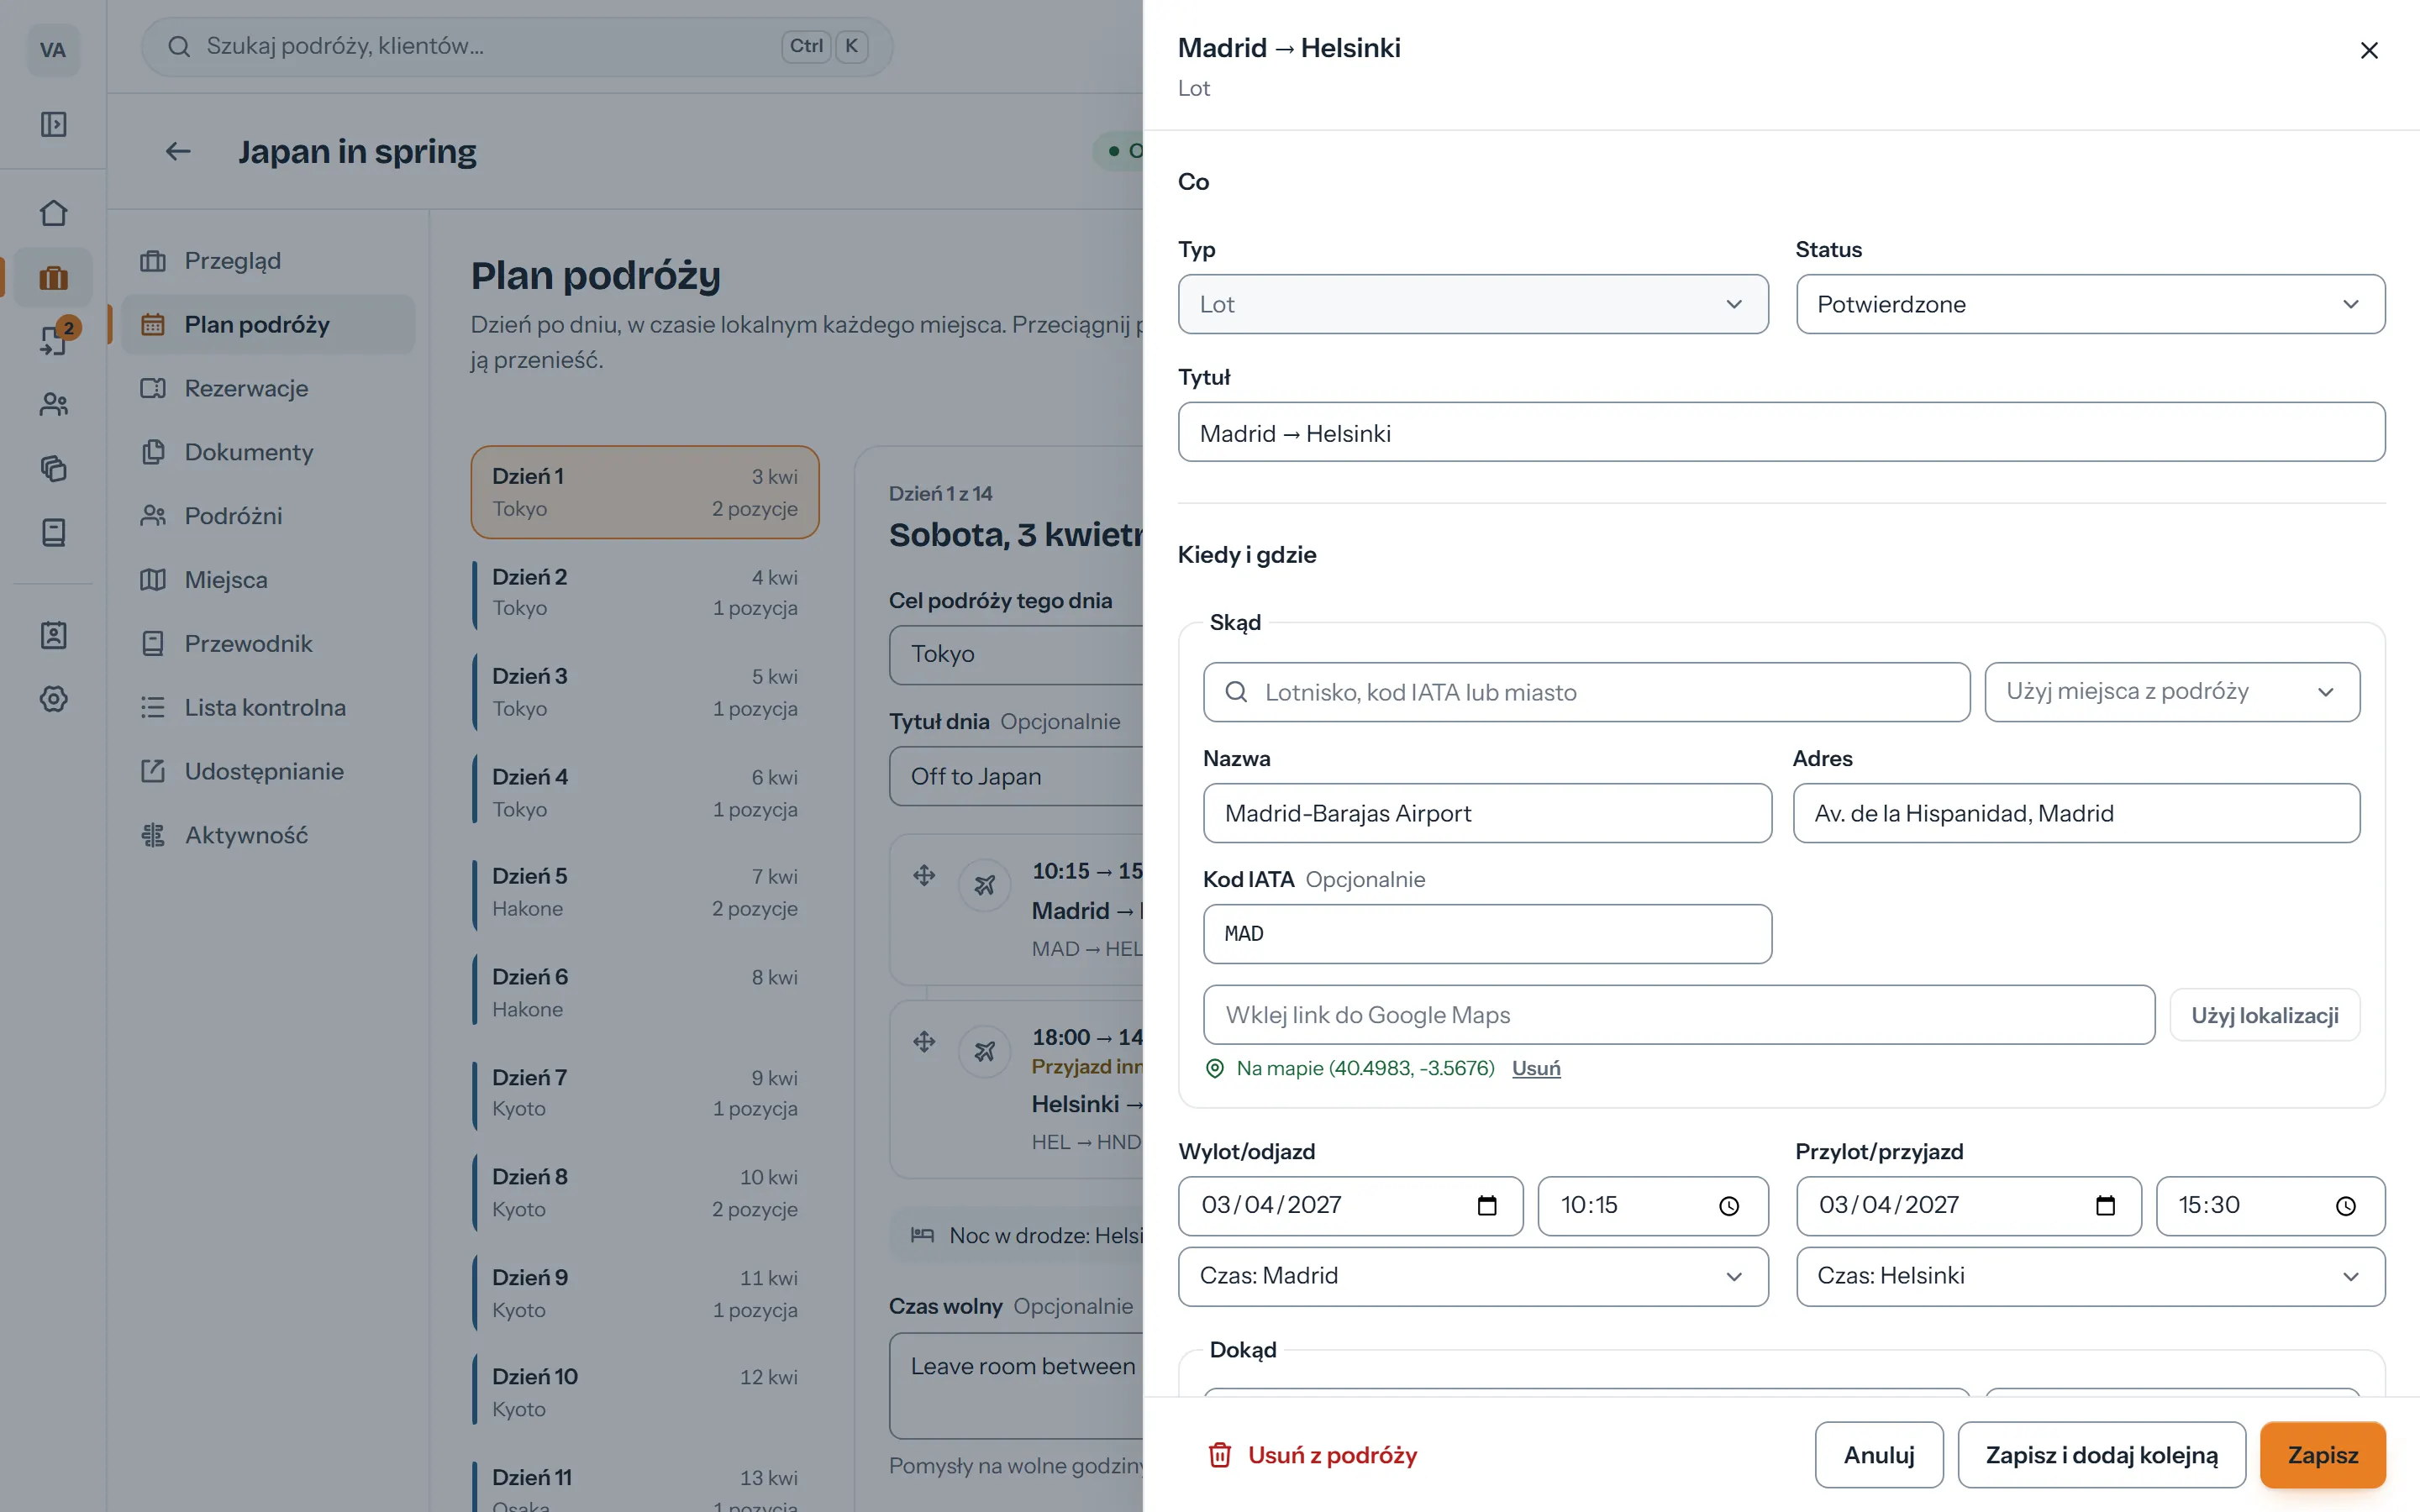The width and height of the screenshot is (2420, 1512).
Task: Click the map pin icon beside Na mapie
Action: click(1215, 1068)
